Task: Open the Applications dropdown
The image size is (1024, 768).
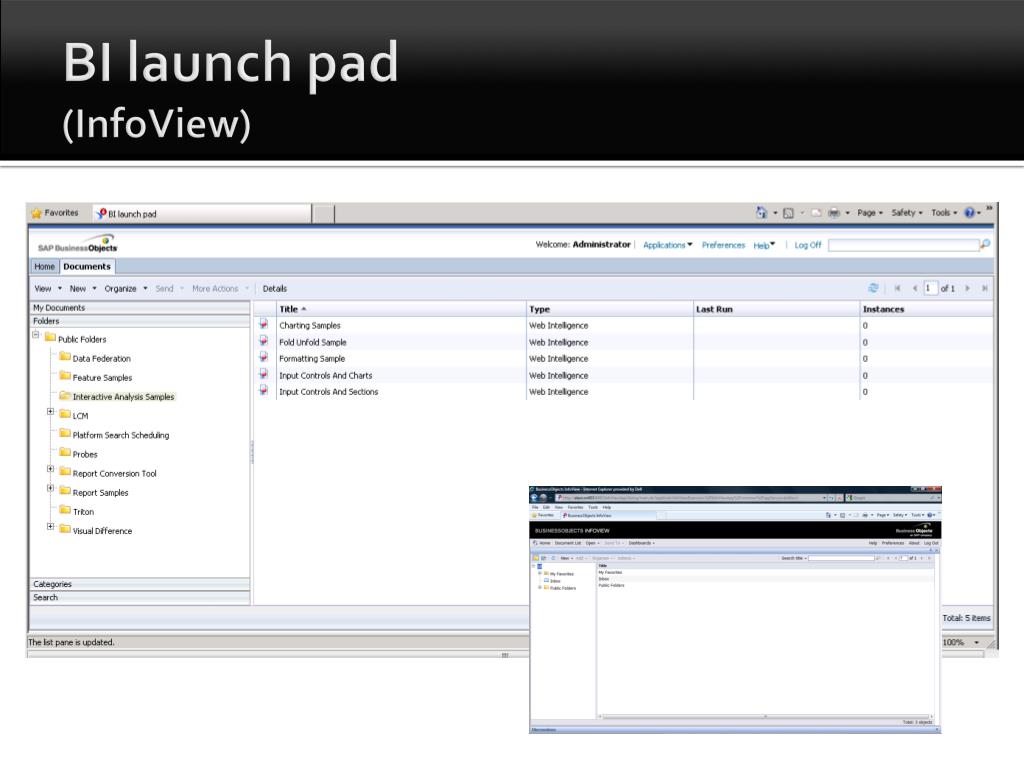Action: point(667,245)
